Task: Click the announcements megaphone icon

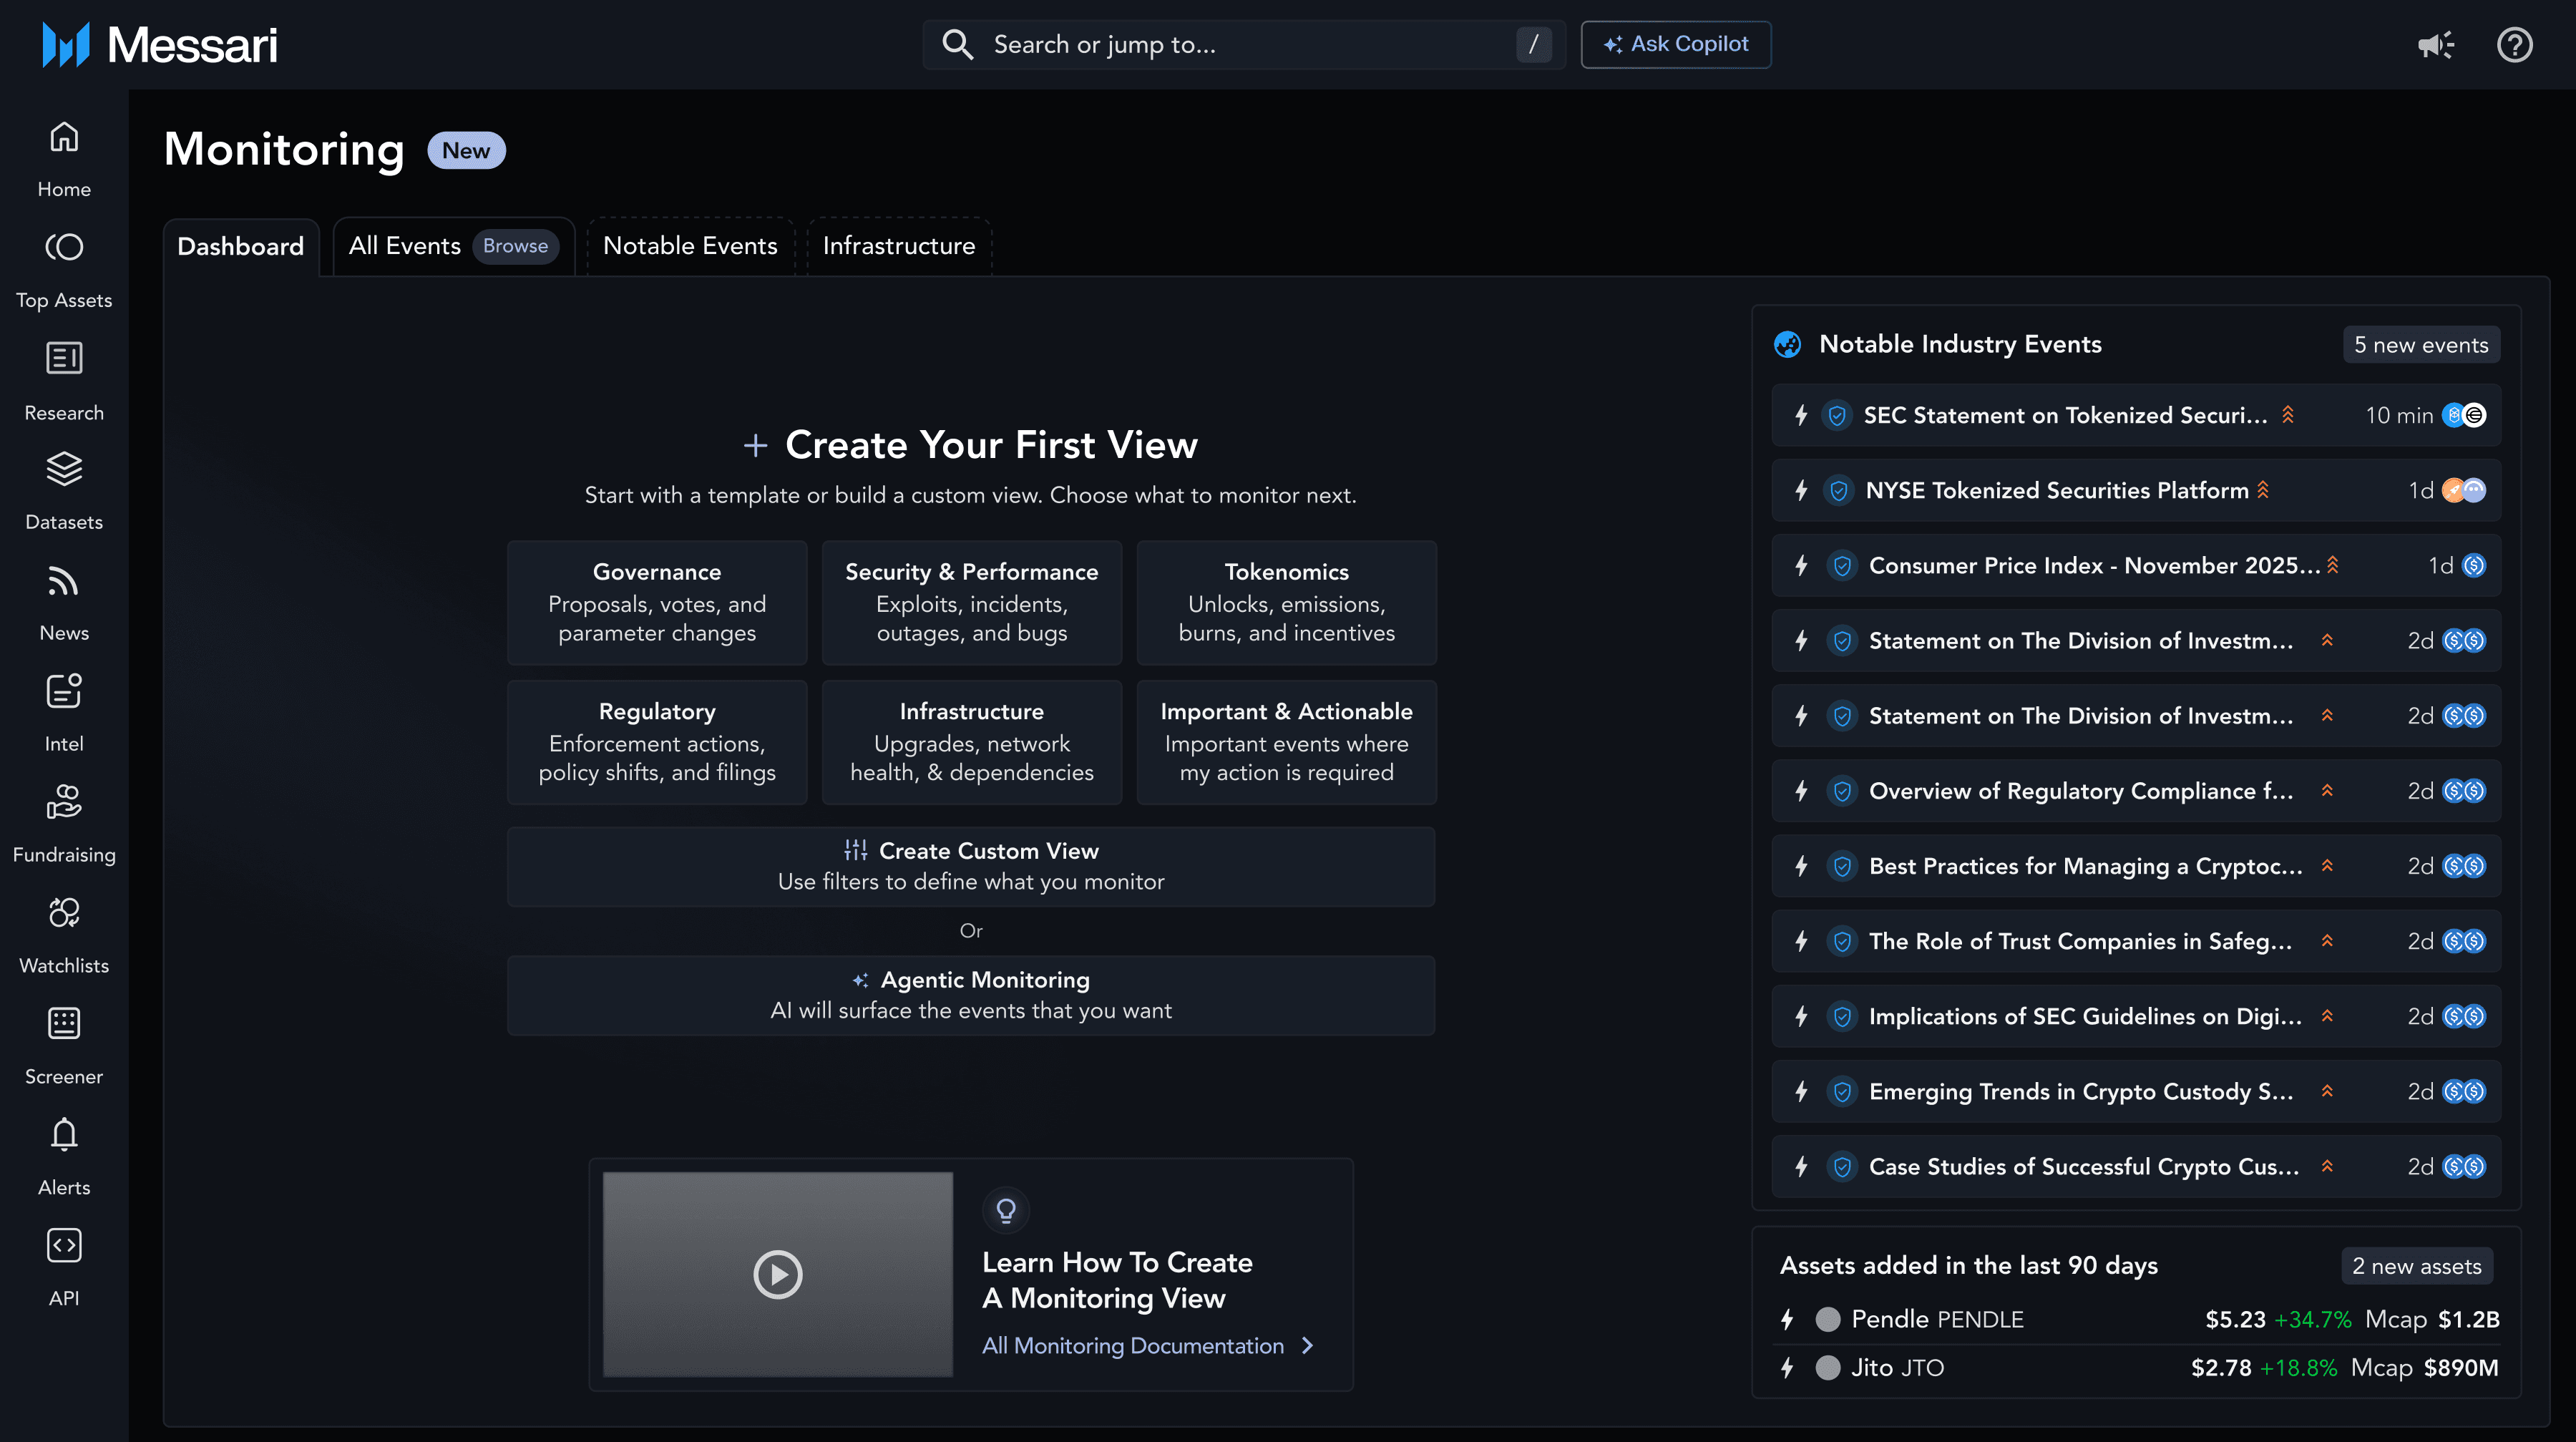Action: [x=2435, y=45]
